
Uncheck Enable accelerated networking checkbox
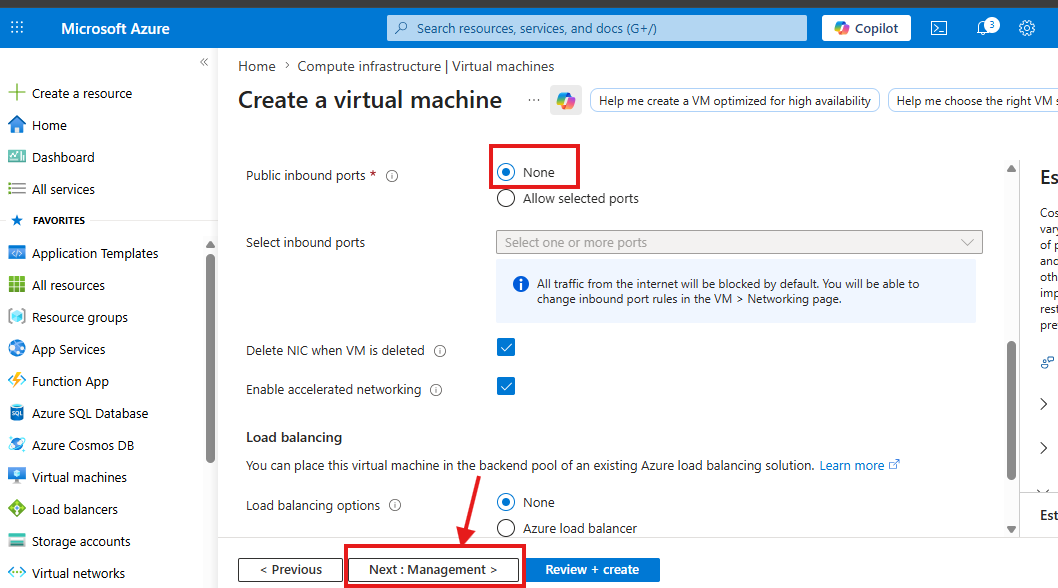point(506,387)
